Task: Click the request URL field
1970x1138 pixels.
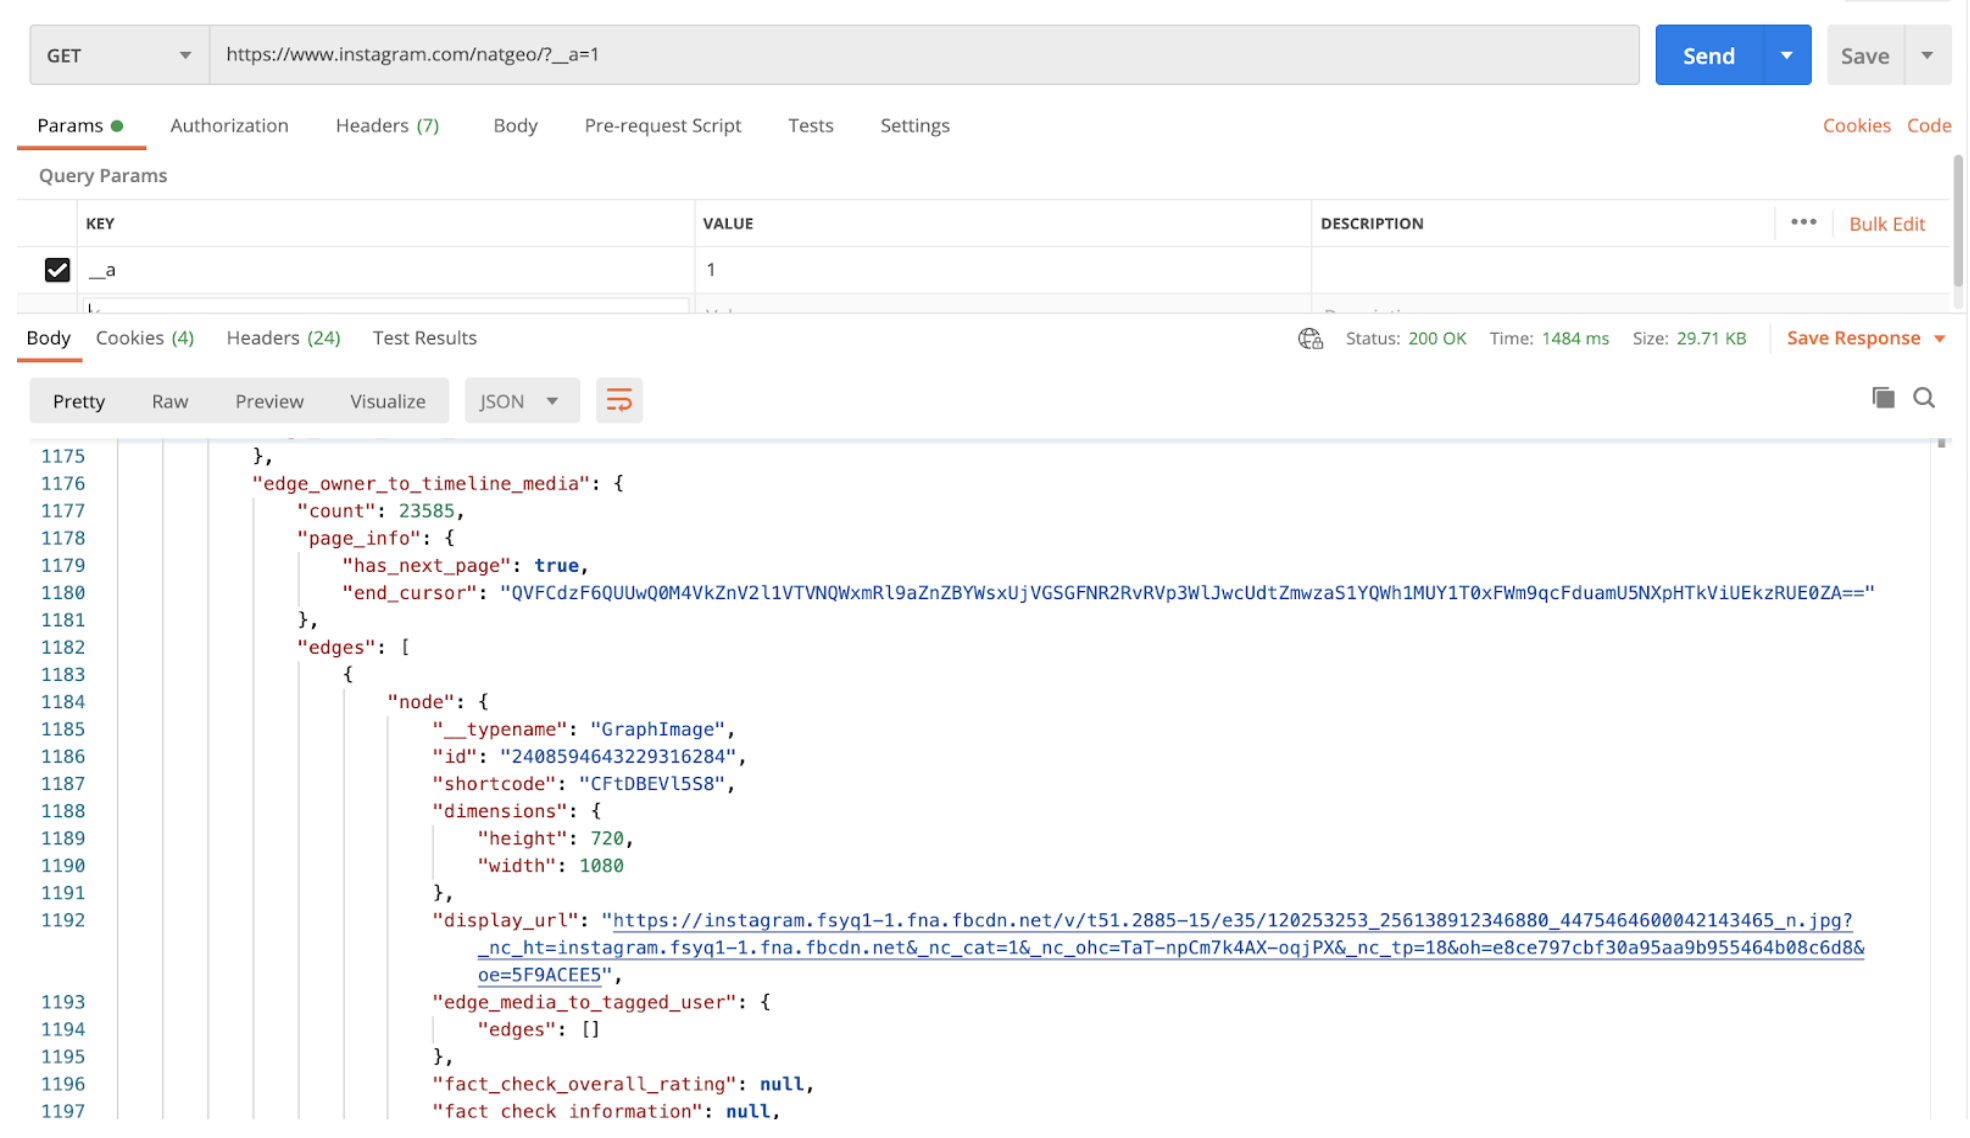Action: 924,55
